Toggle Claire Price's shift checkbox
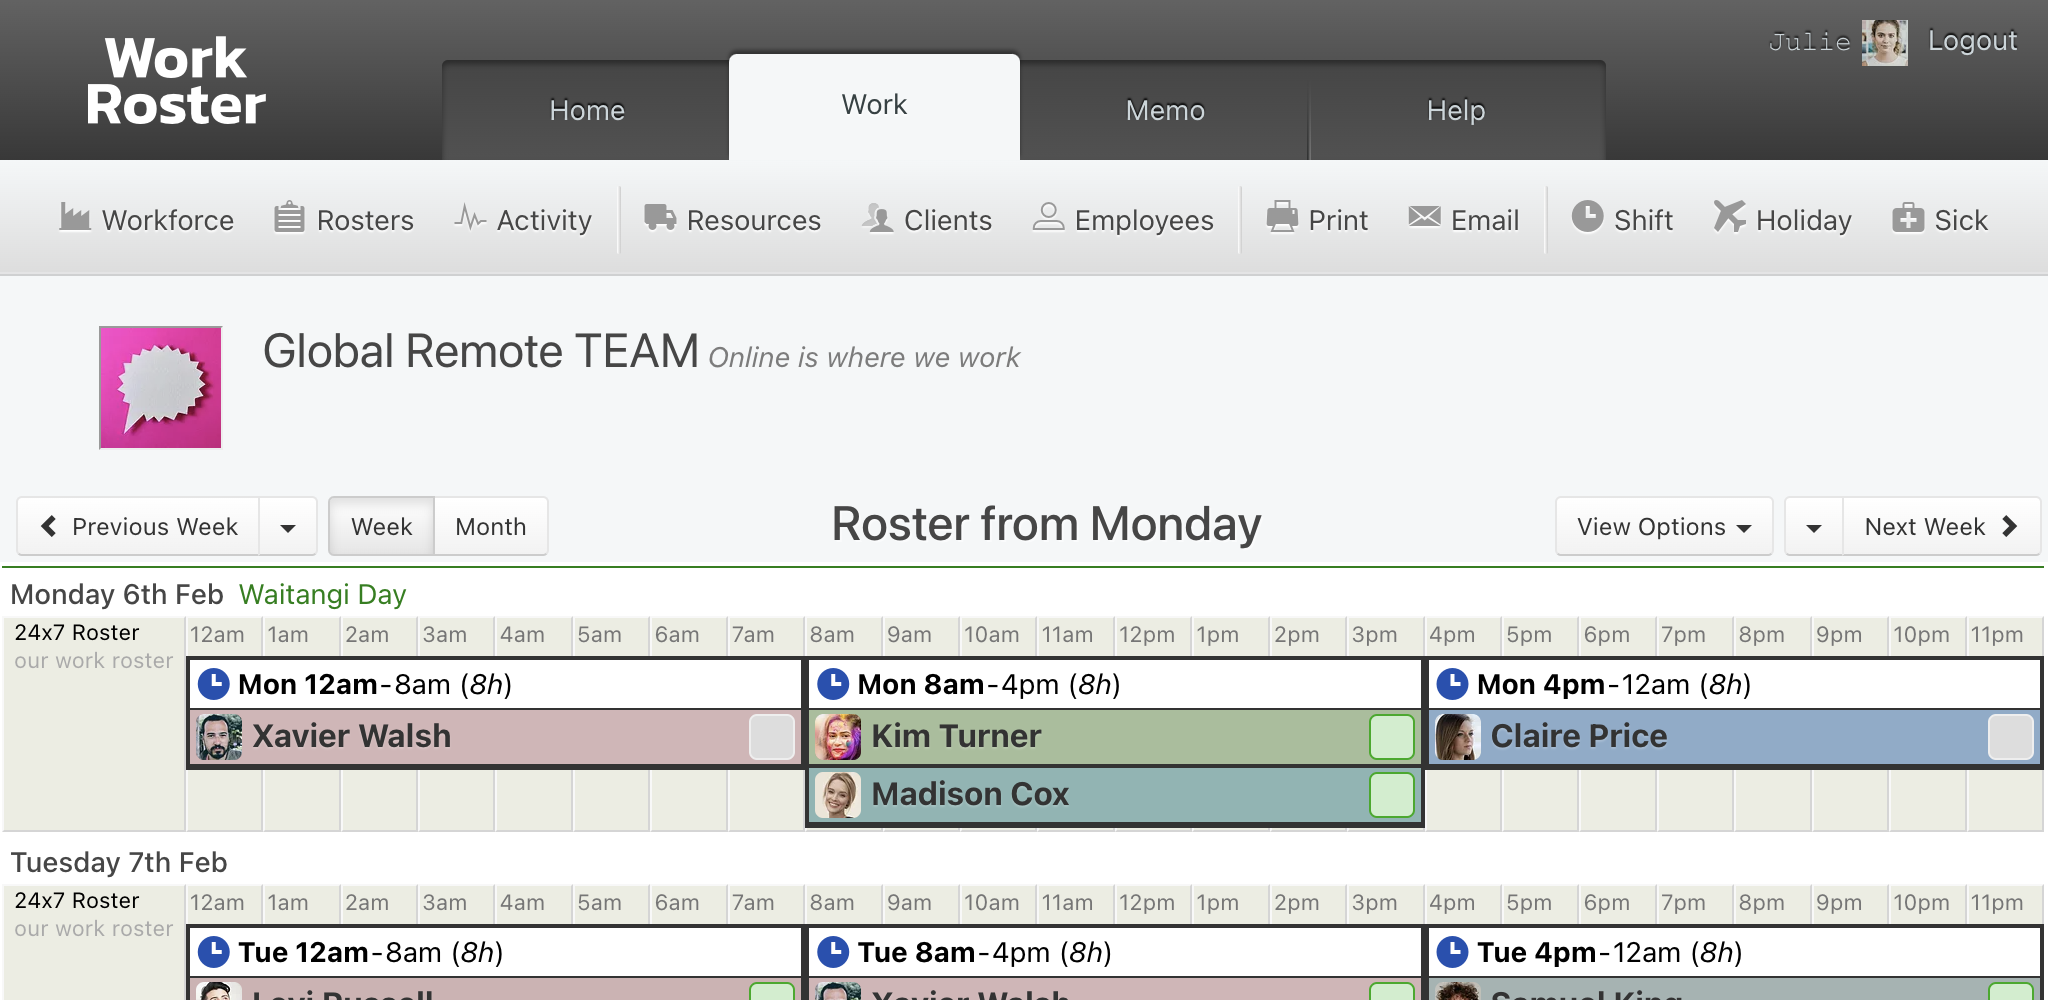The width and height of the screenshot is (2048, 1000). click(x=2011, y=737)
